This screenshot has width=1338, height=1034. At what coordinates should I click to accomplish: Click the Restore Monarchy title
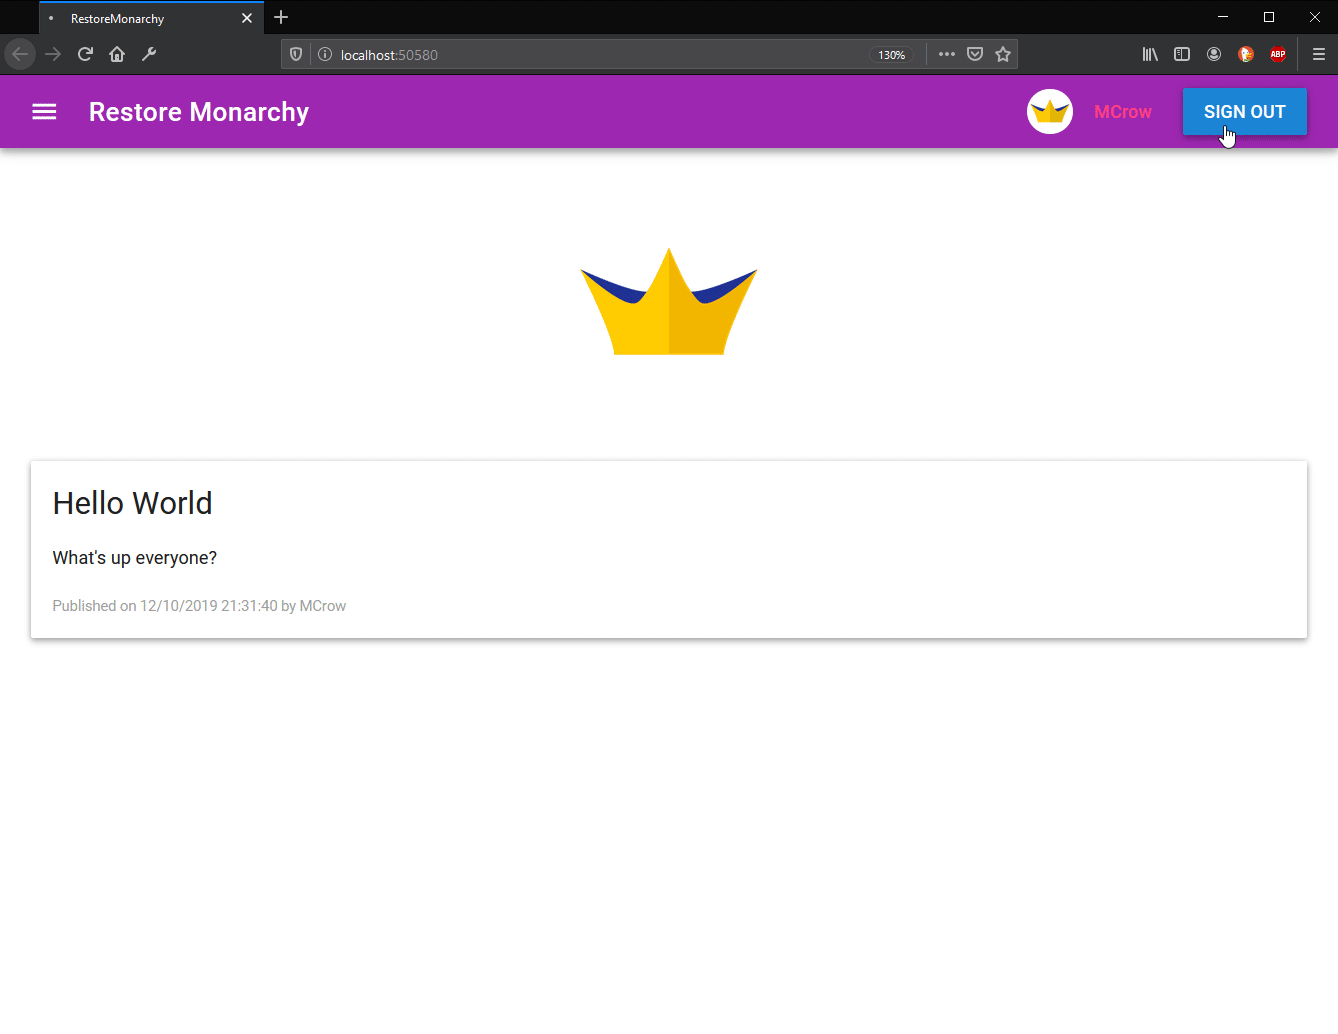coord(199,112)
